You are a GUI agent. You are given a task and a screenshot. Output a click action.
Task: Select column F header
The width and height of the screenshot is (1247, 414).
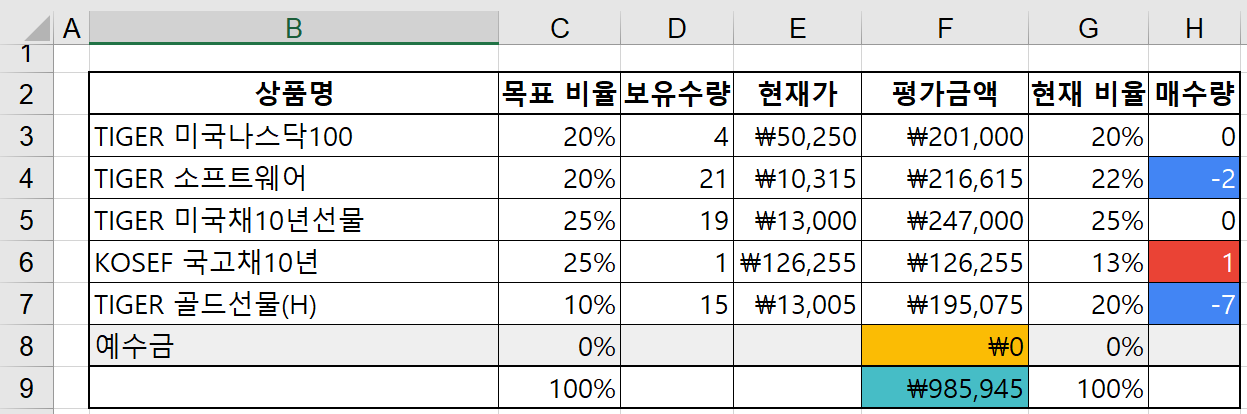tap(945, 28)
